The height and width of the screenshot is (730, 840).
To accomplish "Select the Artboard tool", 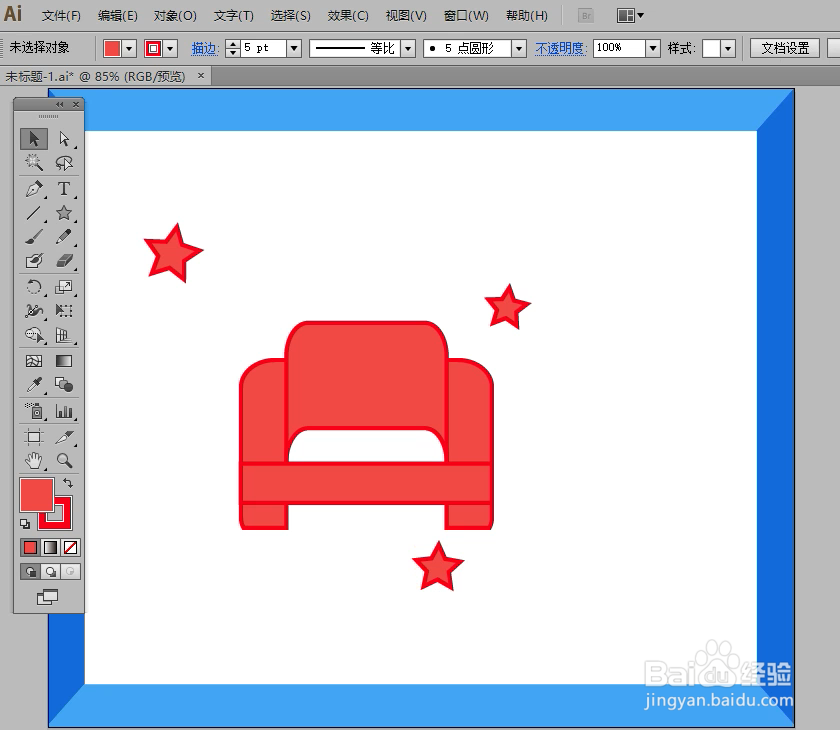I will point(34,437).
